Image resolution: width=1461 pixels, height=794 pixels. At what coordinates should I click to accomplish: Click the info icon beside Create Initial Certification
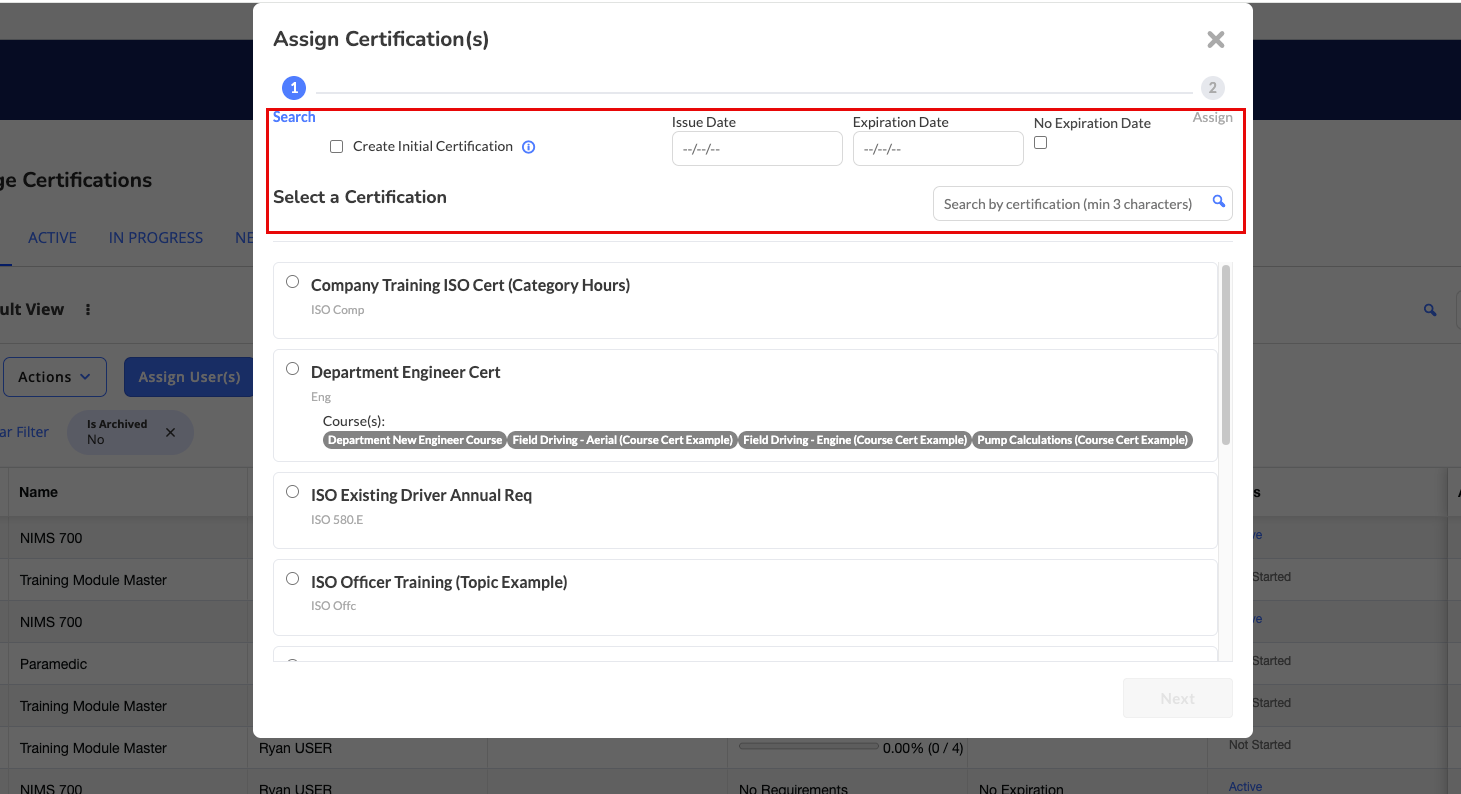pyautogui.click(x=529, y=147)
